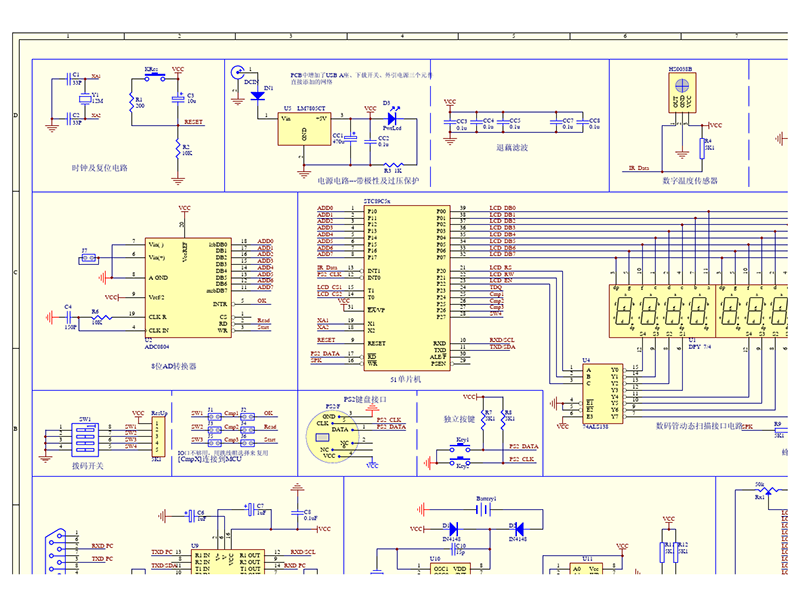
Task: Select the KRes reset pushbutton
Action: click(155, 78)
